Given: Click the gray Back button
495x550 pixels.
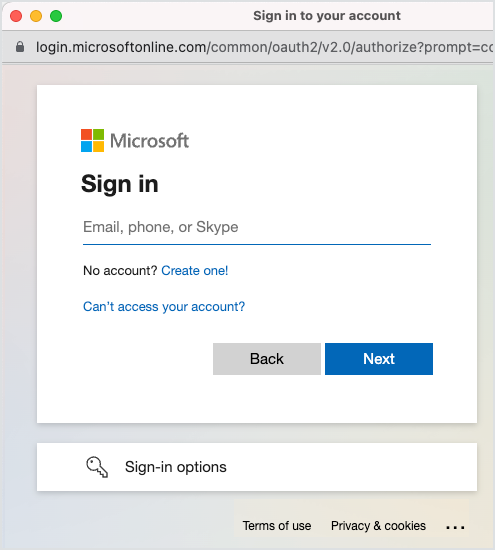Looking at the screenshot, I should [267, 359].
